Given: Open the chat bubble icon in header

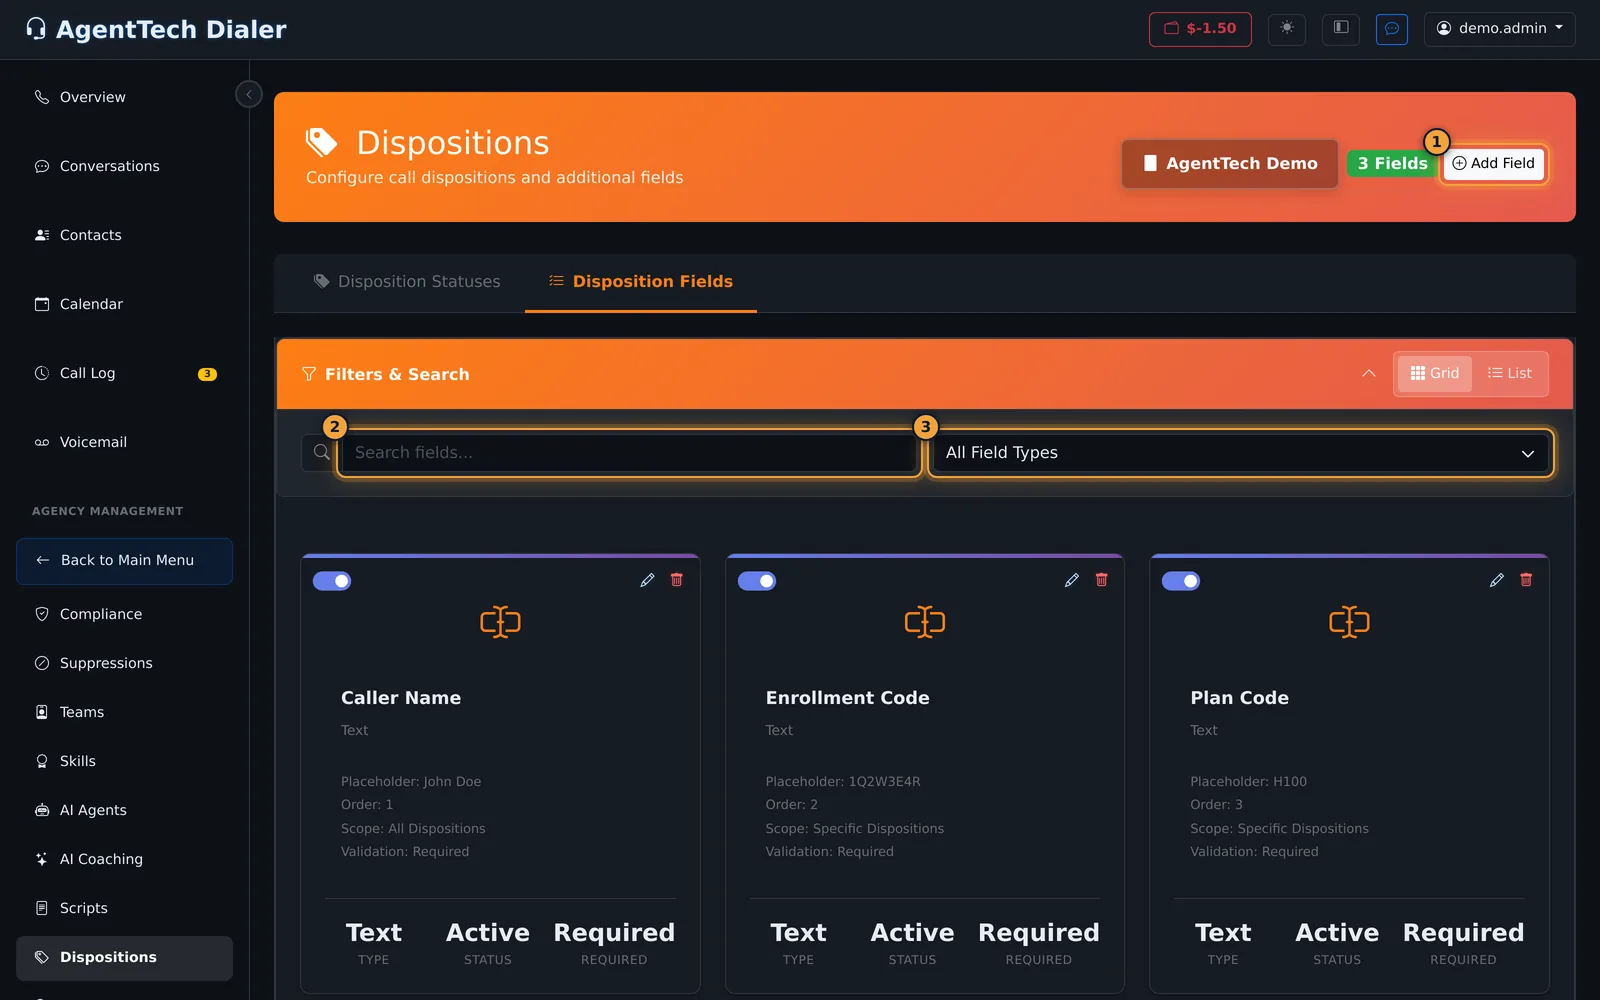Looking at the screenshot, I should point(1392,28).
